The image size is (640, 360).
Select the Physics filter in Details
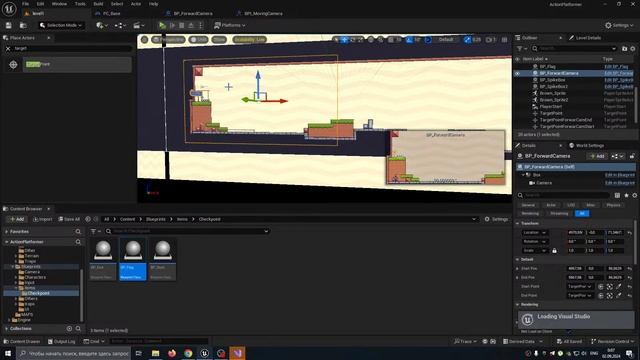[613, 205]
